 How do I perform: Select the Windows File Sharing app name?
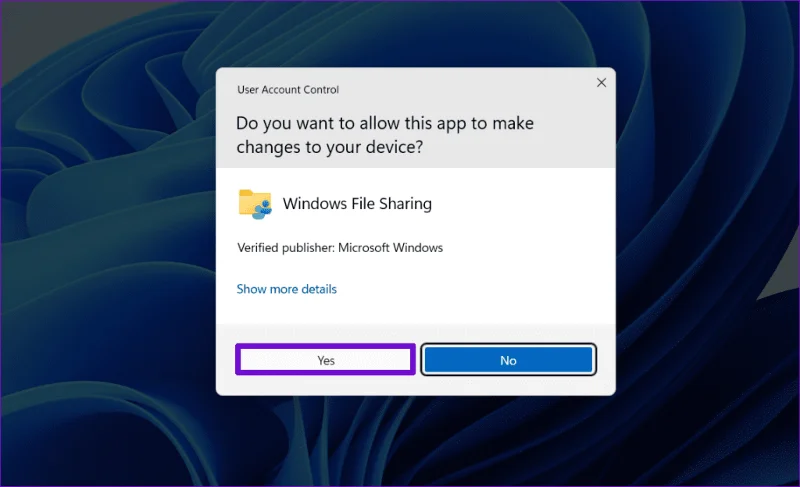tap(357, 203)
